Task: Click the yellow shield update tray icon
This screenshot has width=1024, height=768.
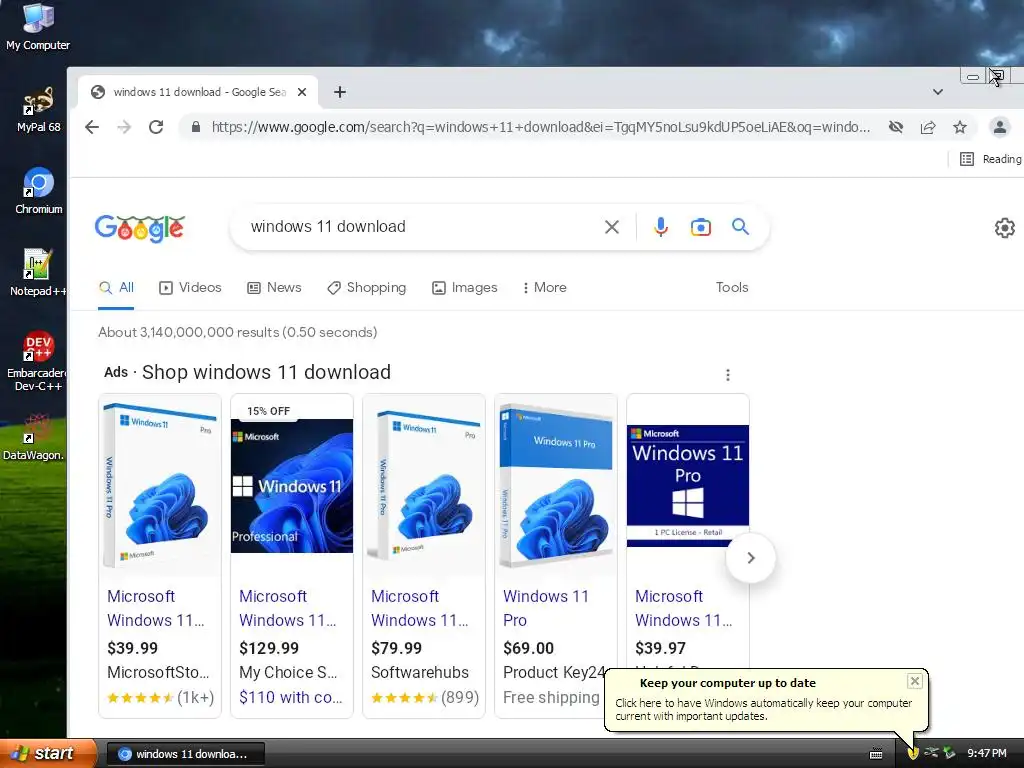Action: coord(913,753)
